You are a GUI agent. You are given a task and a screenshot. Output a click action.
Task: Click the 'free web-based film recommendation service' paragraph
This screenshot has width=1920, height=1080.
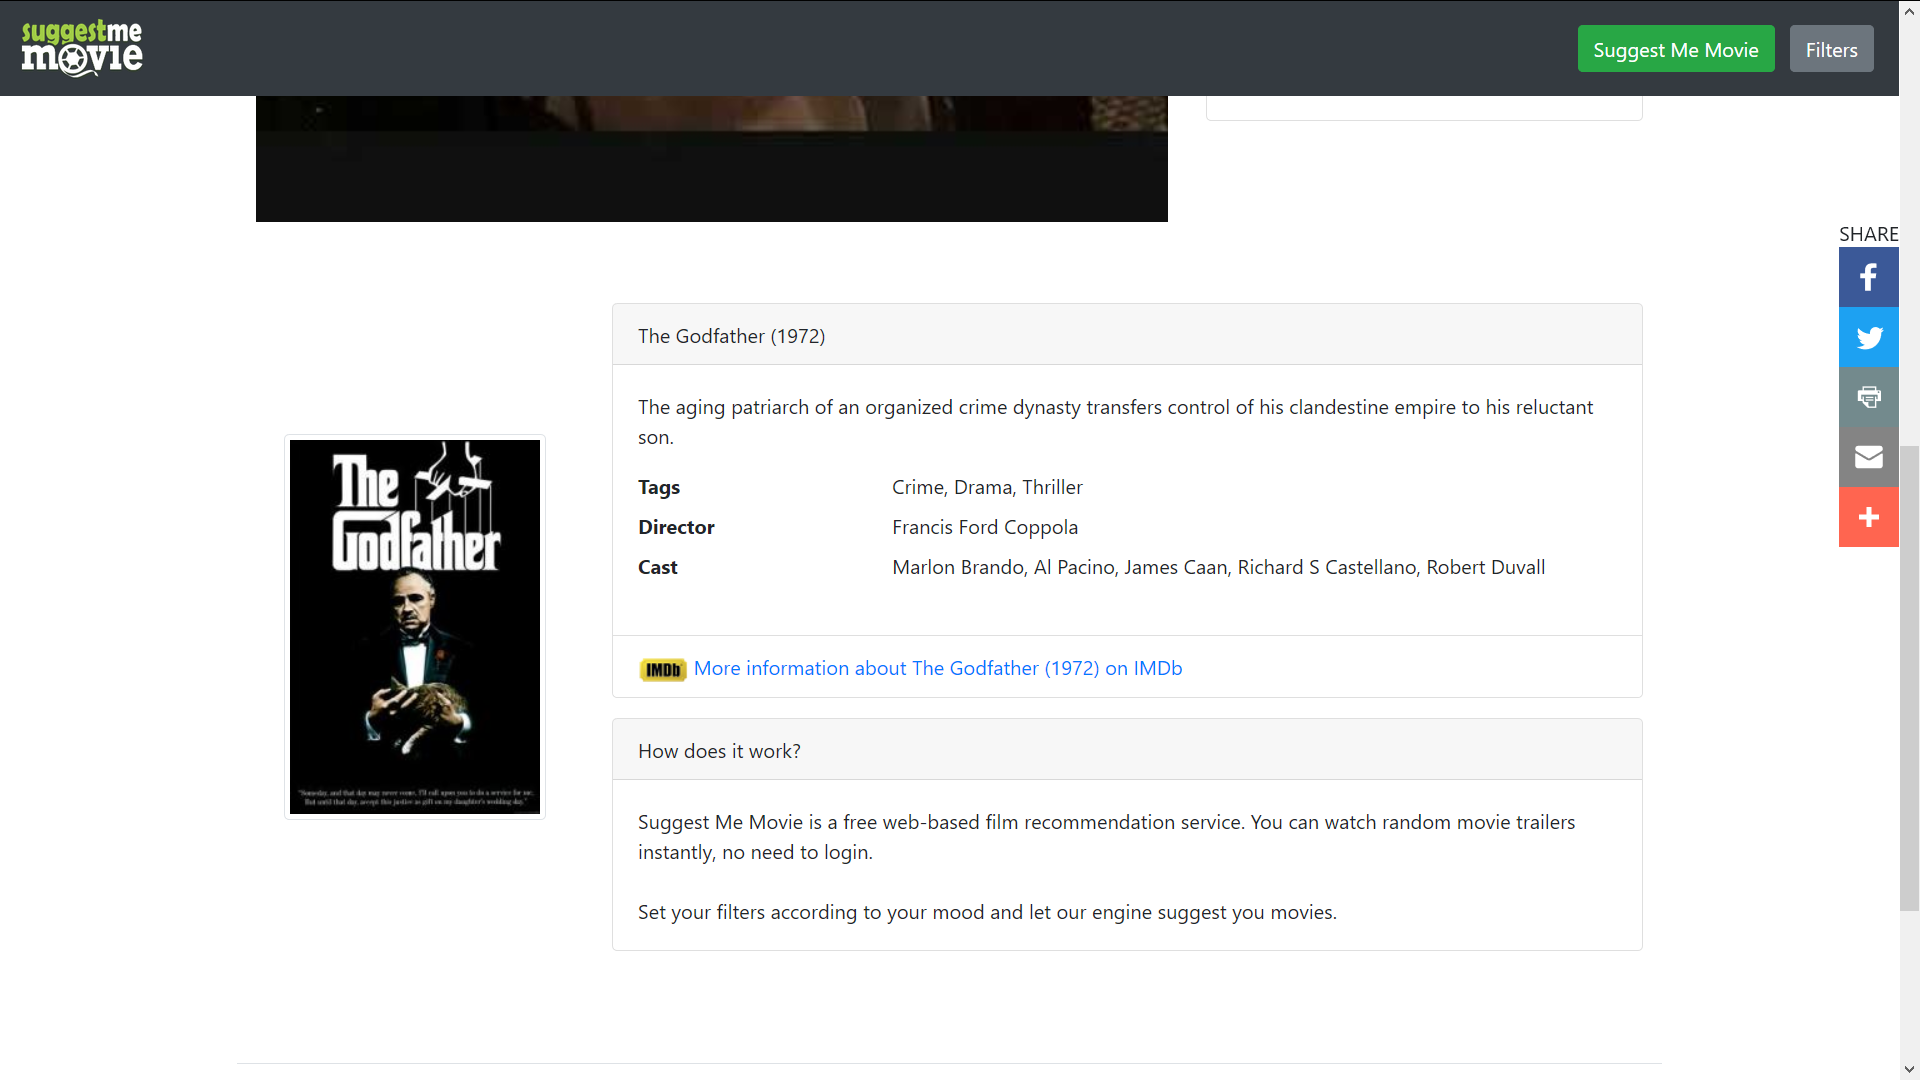coord(1106,837)
